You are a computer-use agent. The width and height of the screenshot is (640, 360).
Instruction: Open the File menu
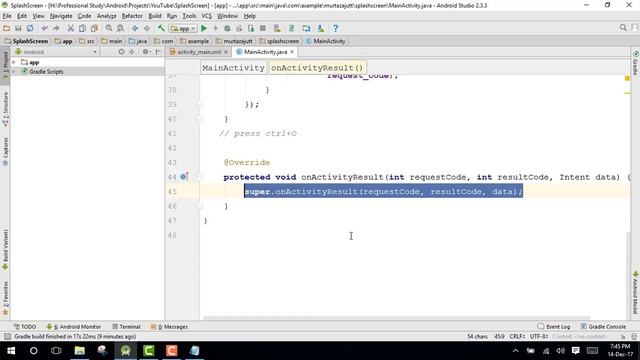7,16
